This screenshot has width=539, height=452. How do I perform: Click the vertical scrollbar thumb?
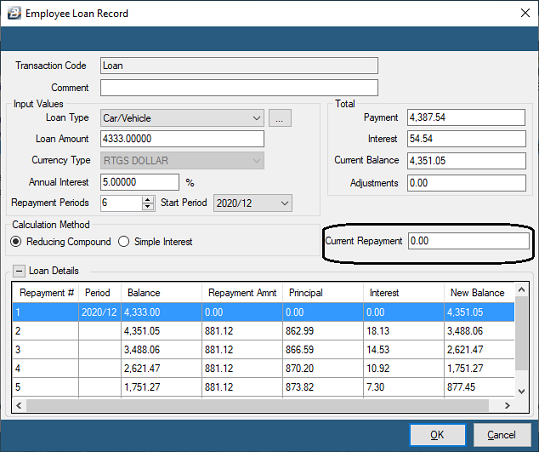521,333
